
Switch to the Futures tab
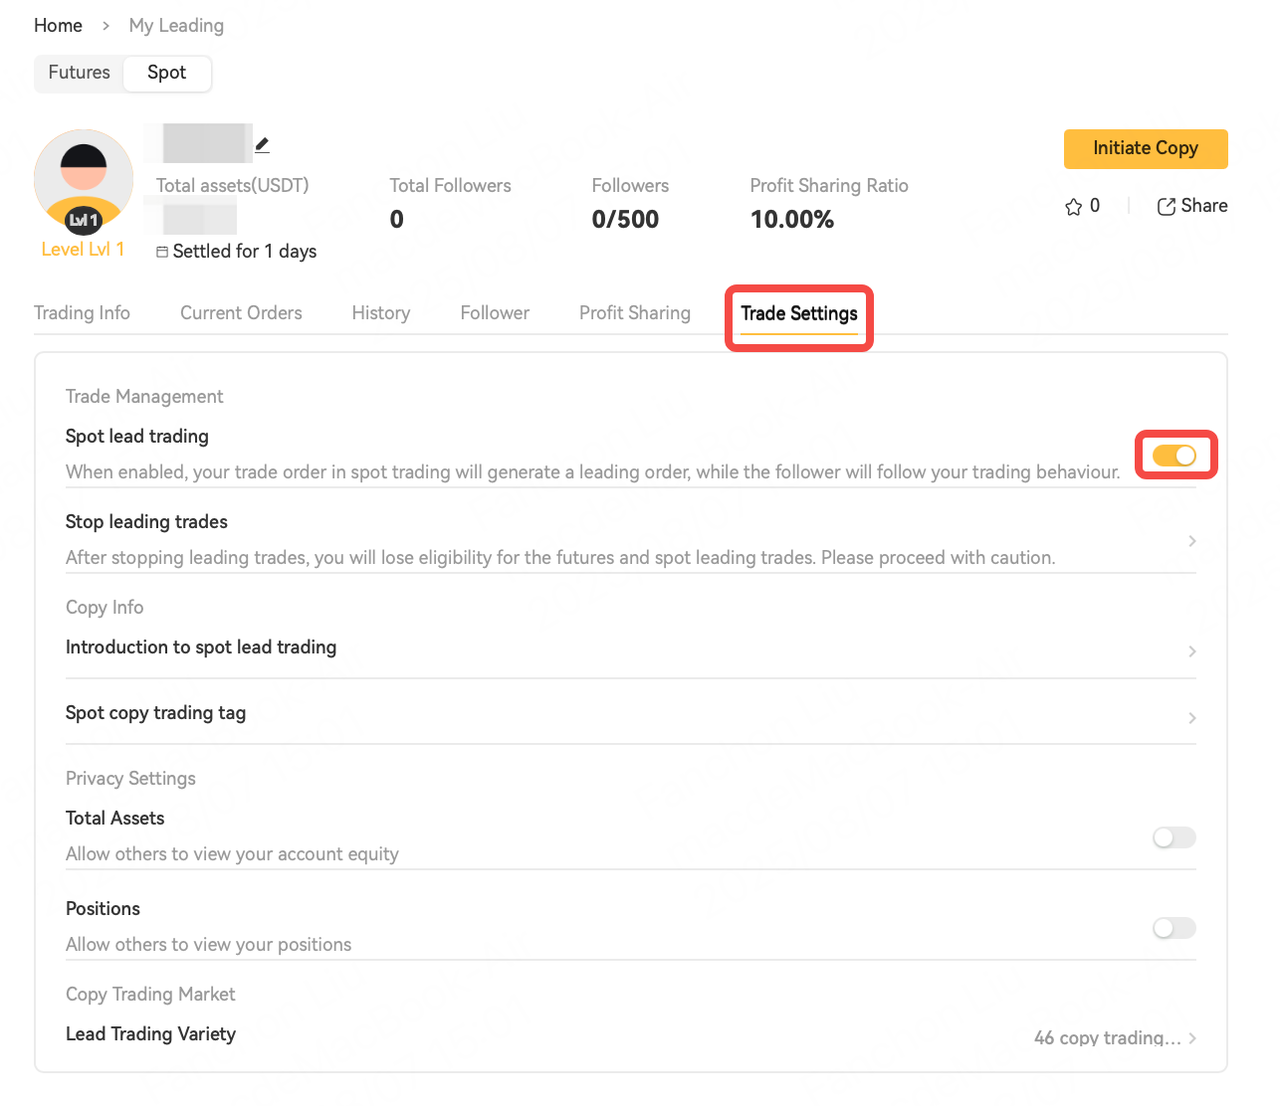click(x=79, y=73)
